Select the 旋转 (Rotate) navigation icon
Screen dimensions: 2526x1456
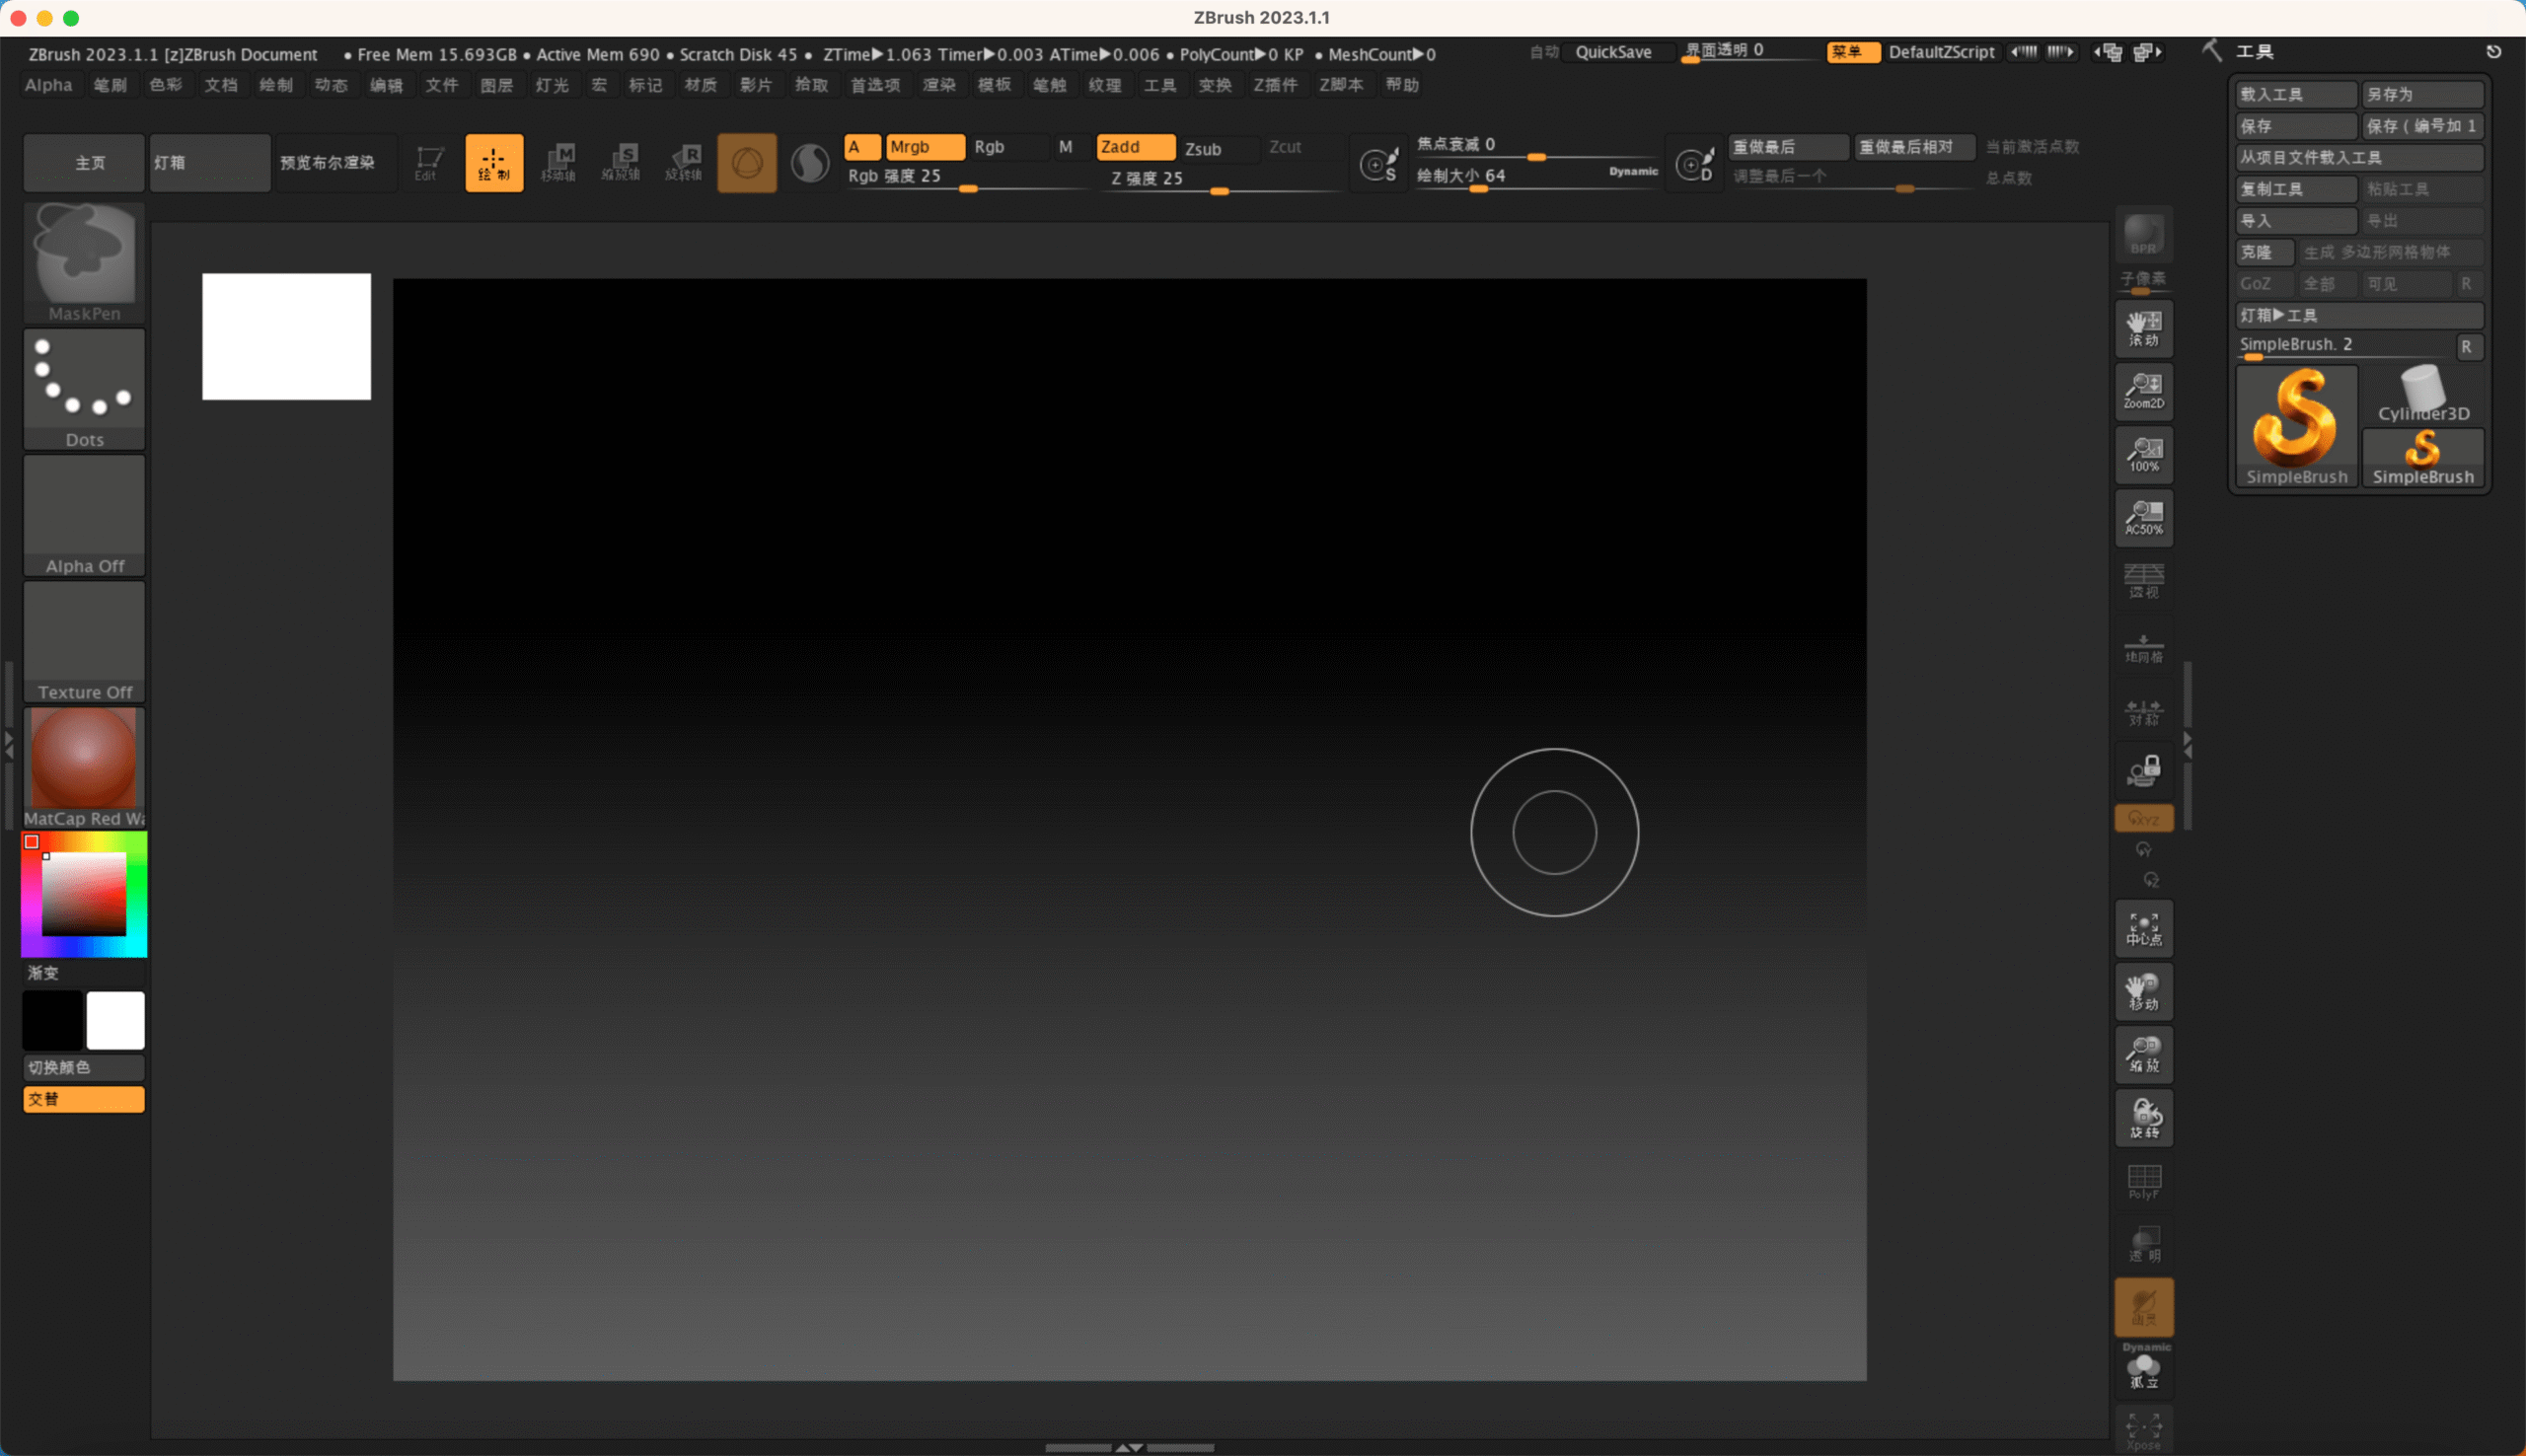click(2142, 1118)
